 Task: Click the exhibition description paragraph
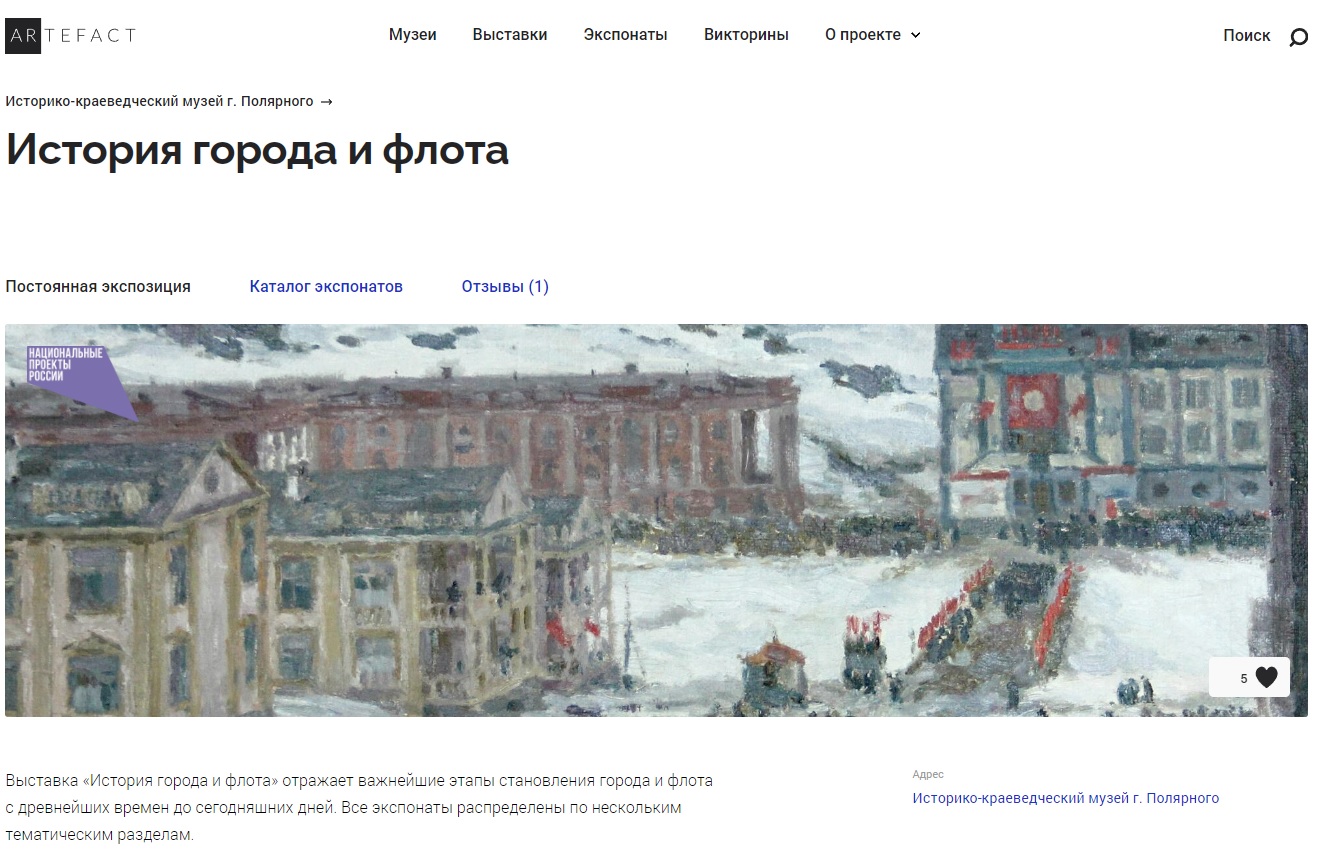point(359,807)
